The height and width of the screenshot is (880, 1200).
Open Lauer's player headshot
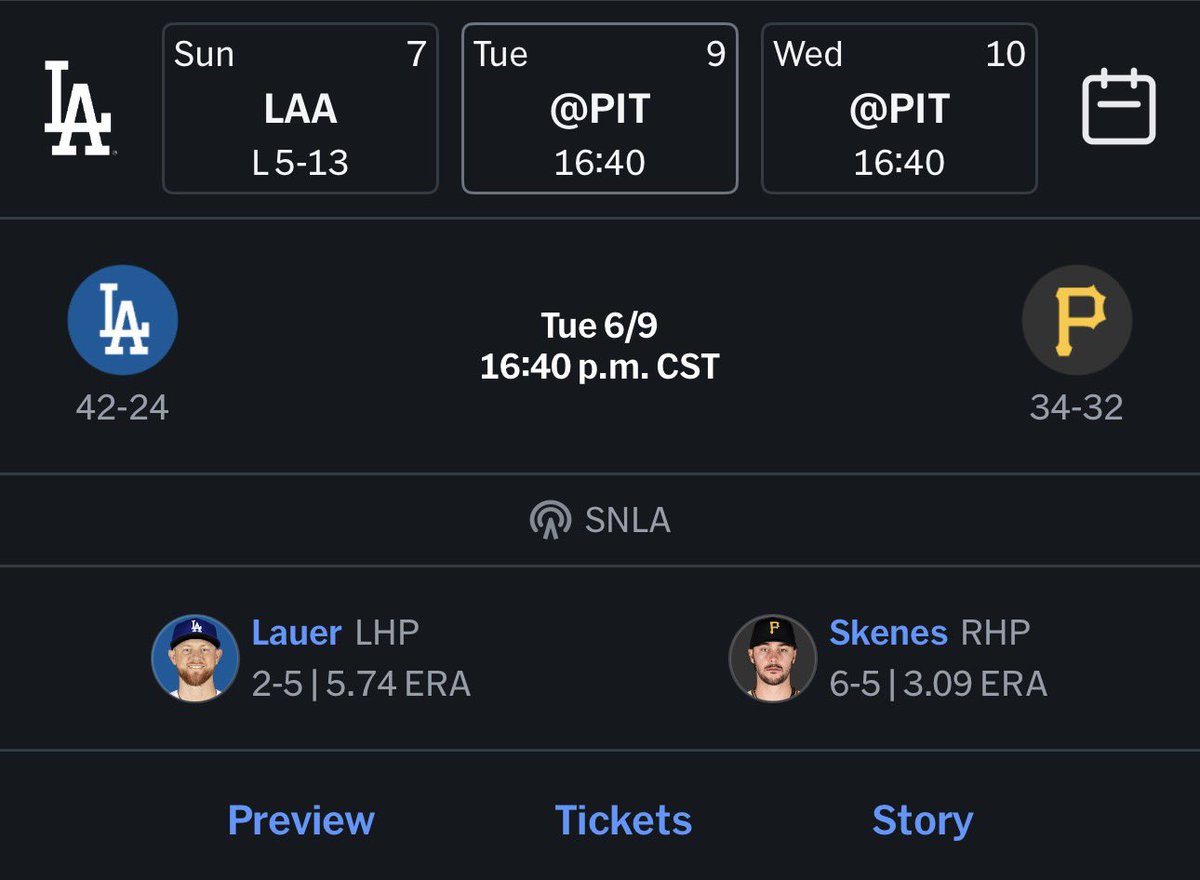click(195, 657)
